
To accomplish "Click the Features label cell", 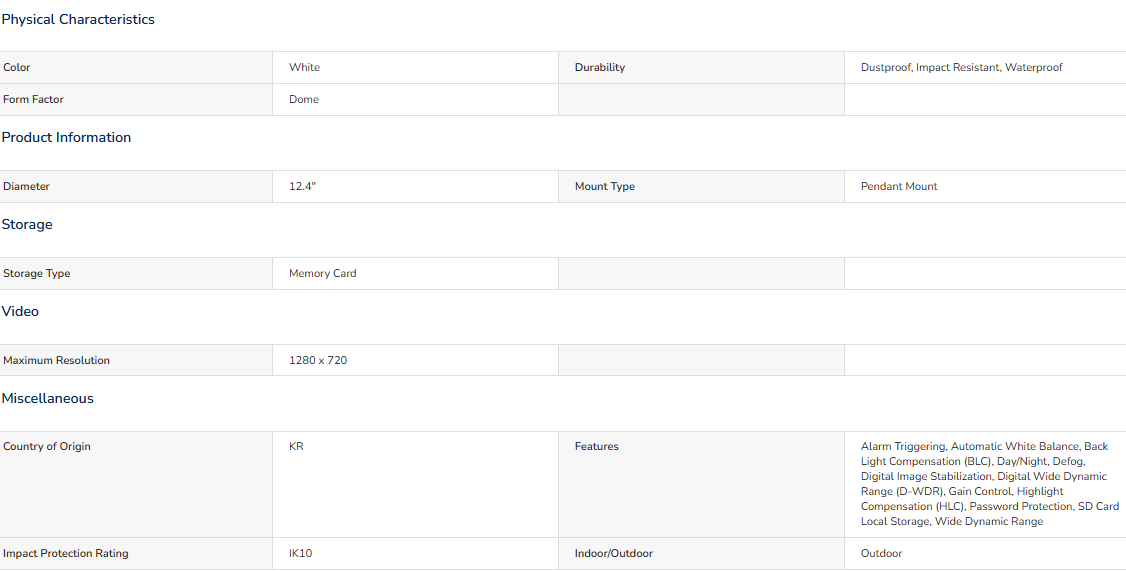I will click(702, 484).
